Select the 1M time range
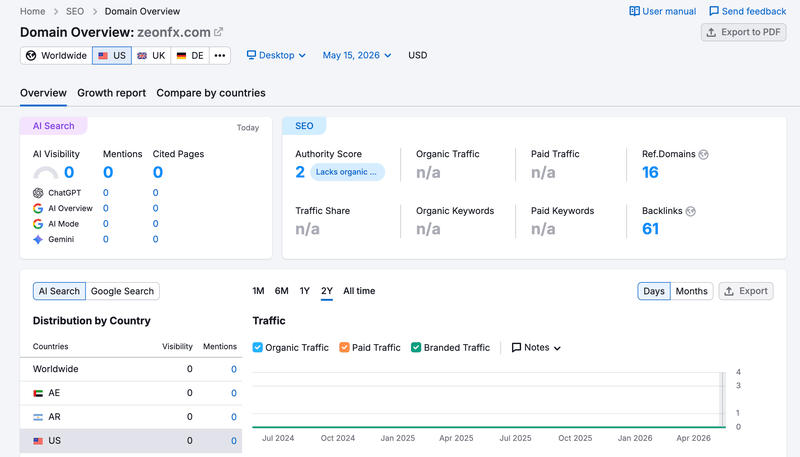800x457 pixels. point(258,291)
